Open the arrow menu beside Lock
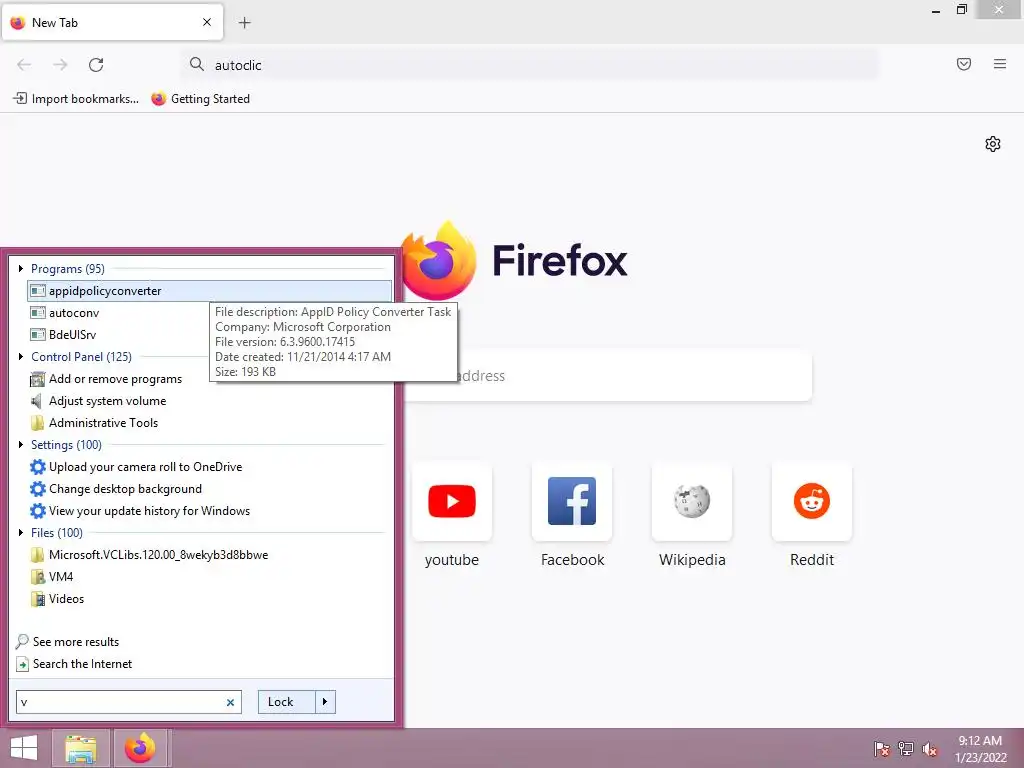The image size is (1024, 768). [x=325, y=702]
